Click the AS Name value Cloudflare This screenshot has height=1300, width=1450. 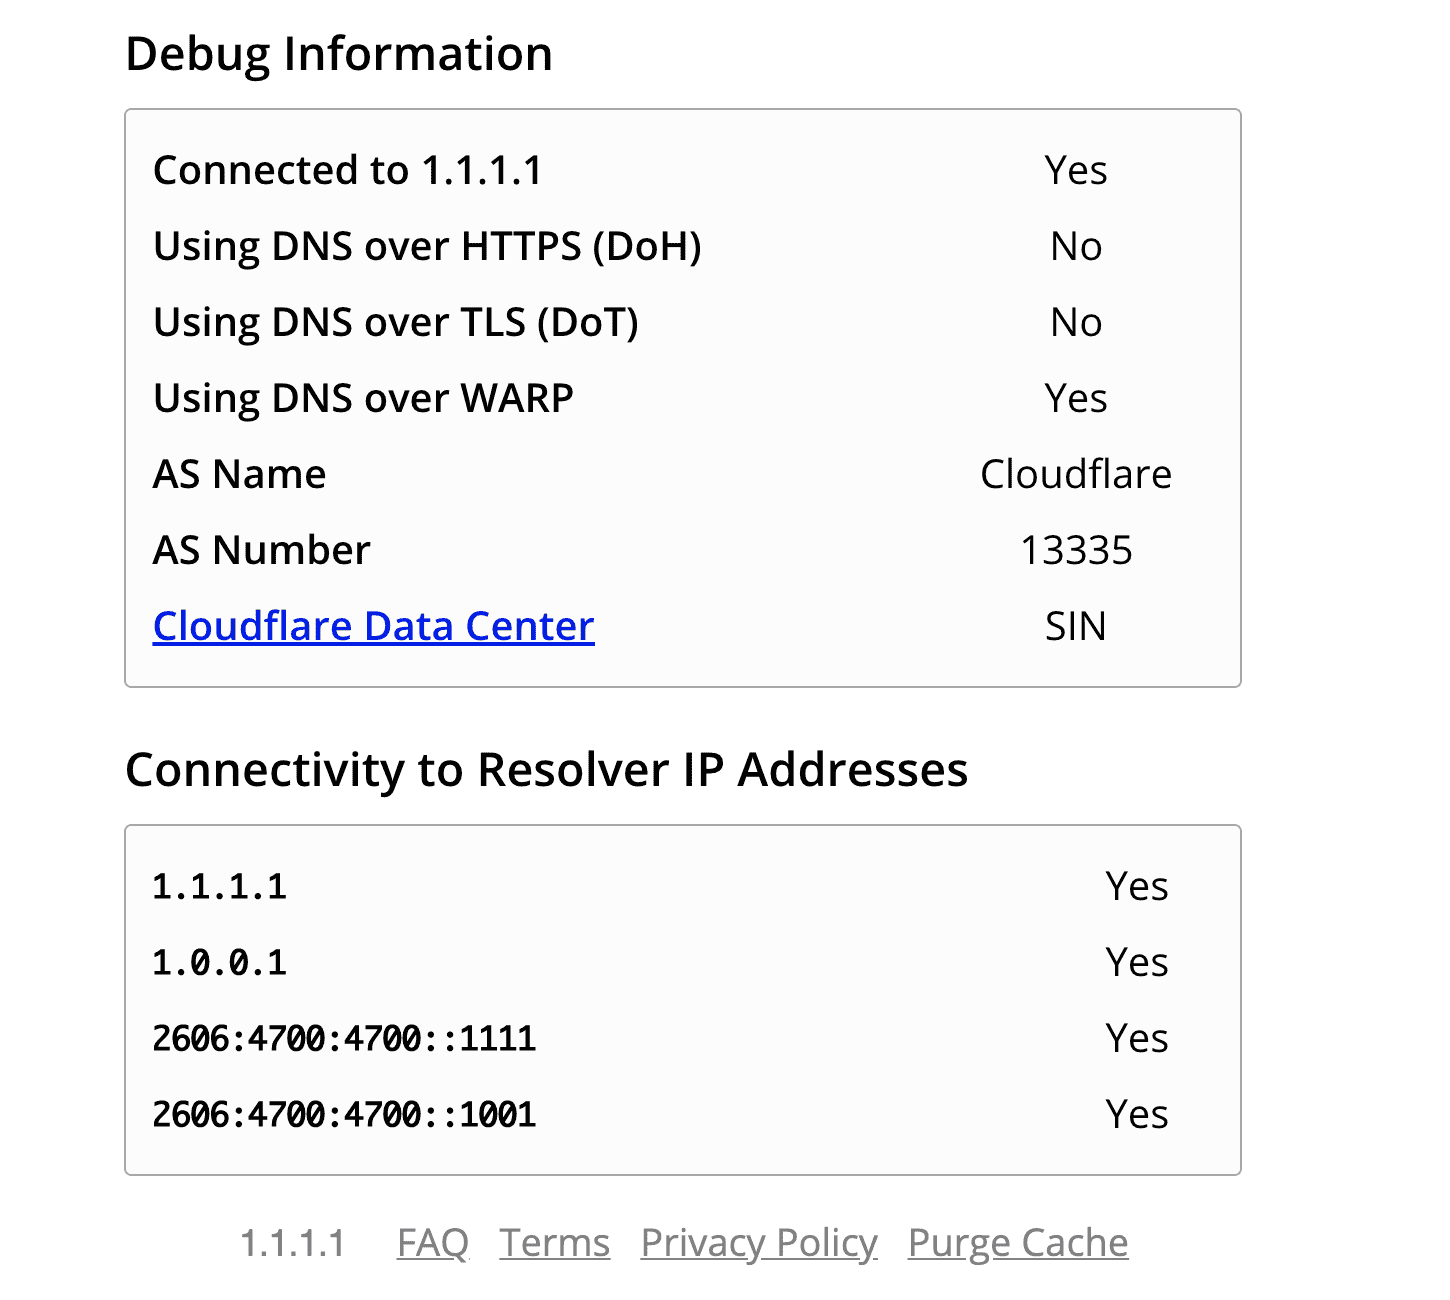[x=1076, y=474]
